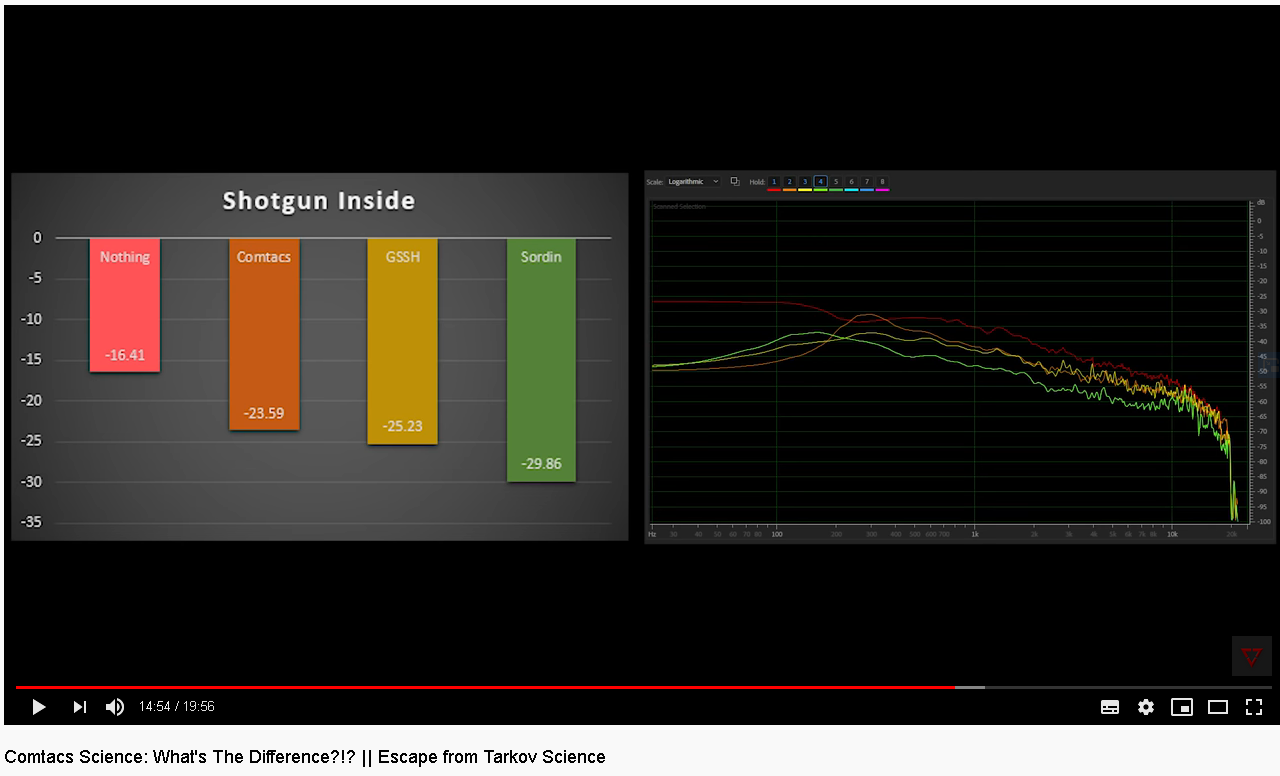
Task: Click the Shotgun Inside chart title
Action: coord(319,201)
